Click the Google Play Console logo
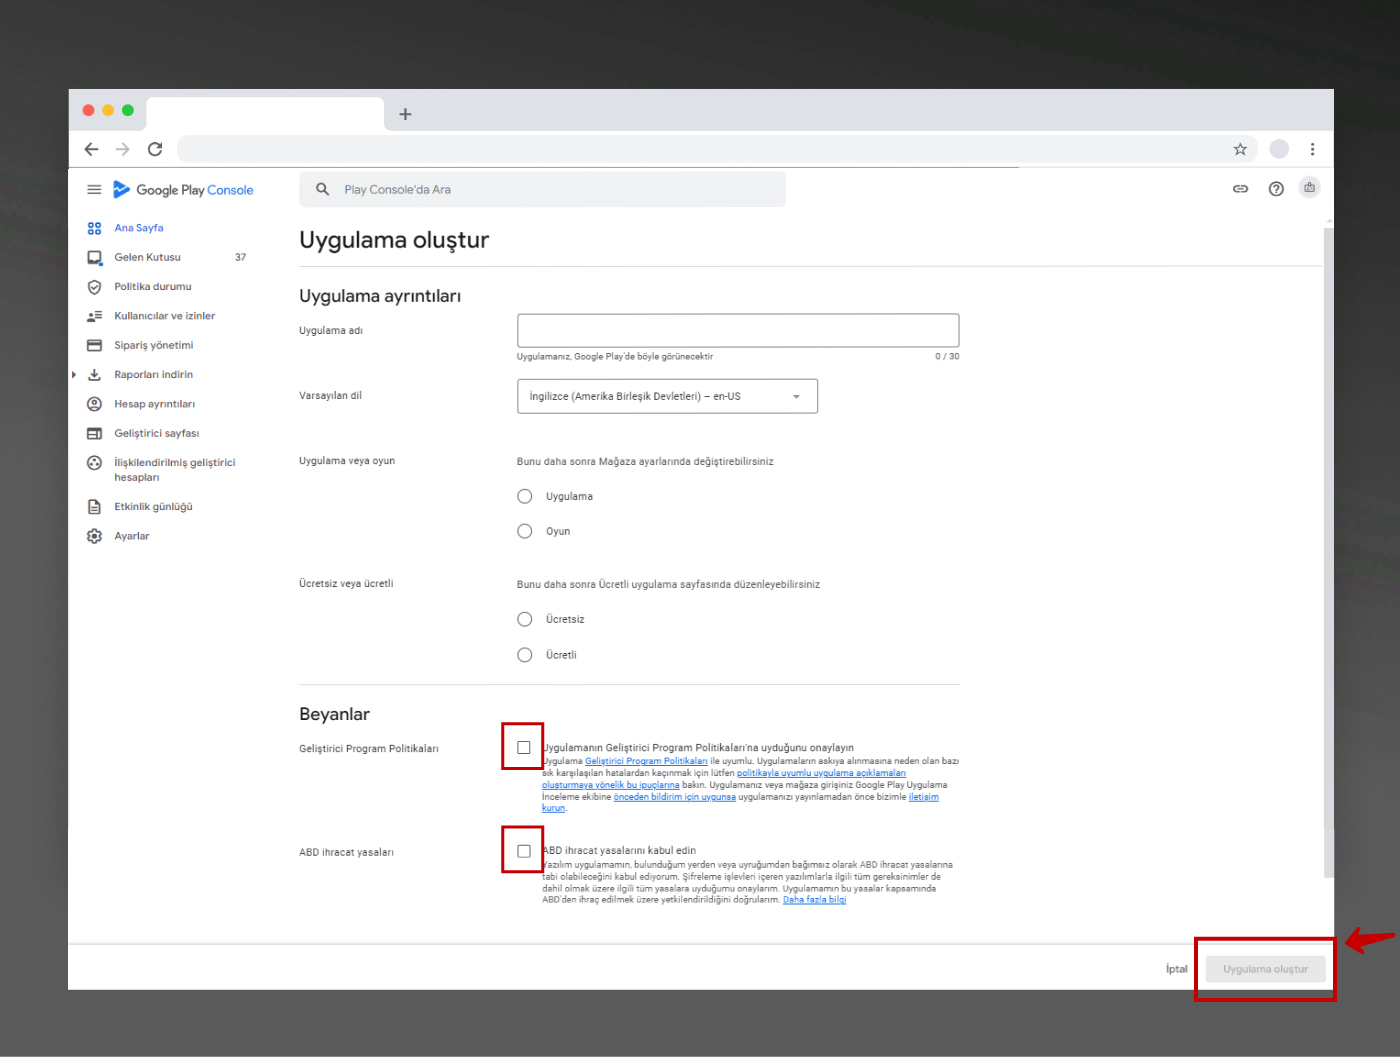 point(183,189)
